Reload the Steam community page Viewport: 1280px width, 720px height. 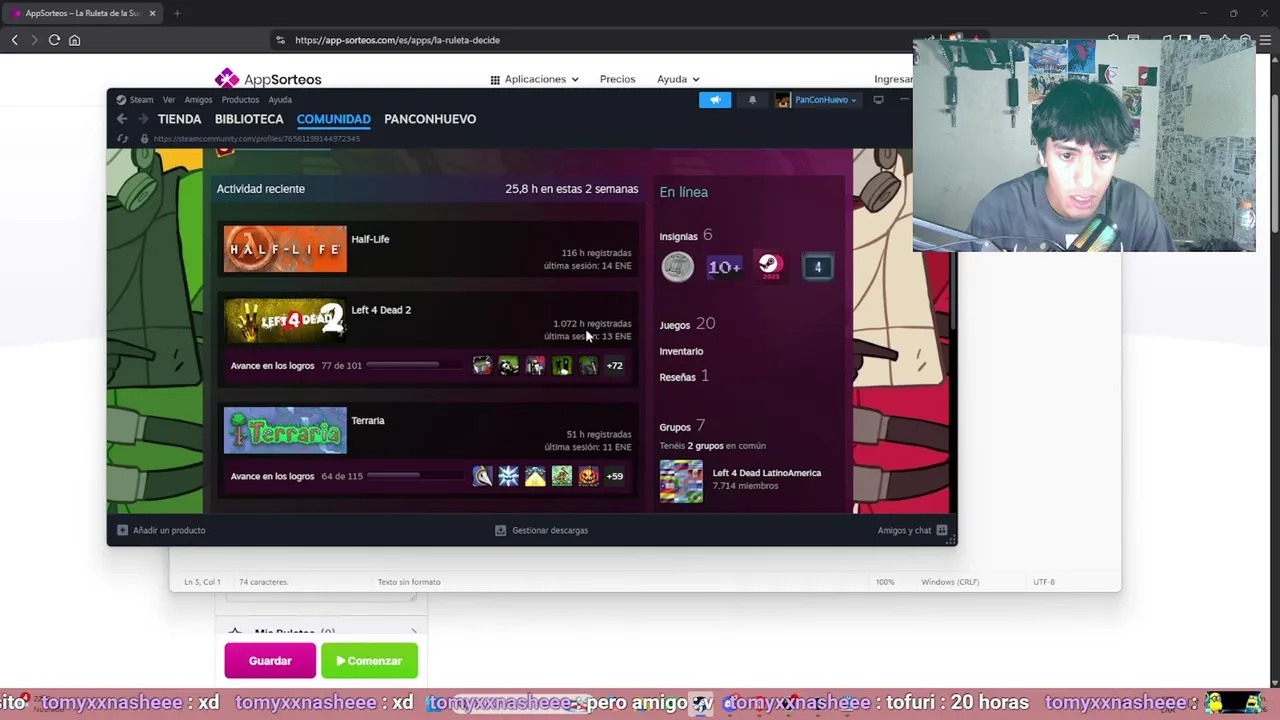(123, 139)
